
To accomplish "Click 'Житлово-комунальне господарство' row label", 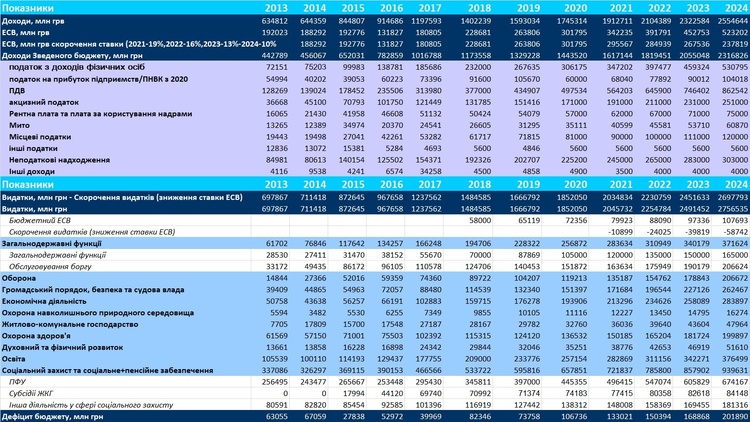I will [x=70, y=324].
